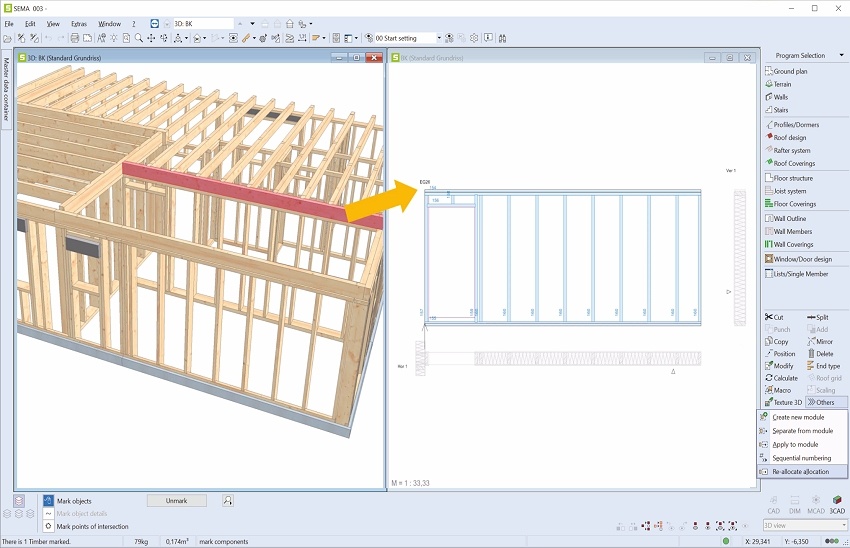Screen dimensions: 850x548
Task: Click the Macro tool
Action: (x=778, y=390)
